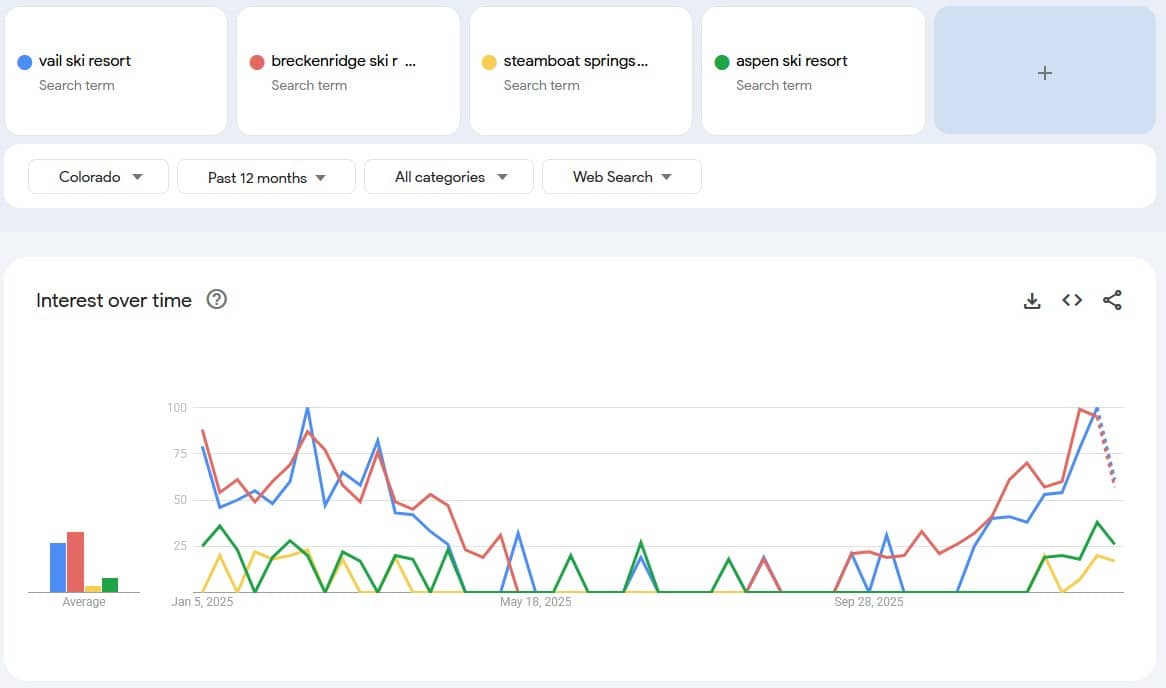1166x688 pixels.
Task: Open the Past 12 months time range
Action: point(266,177)
